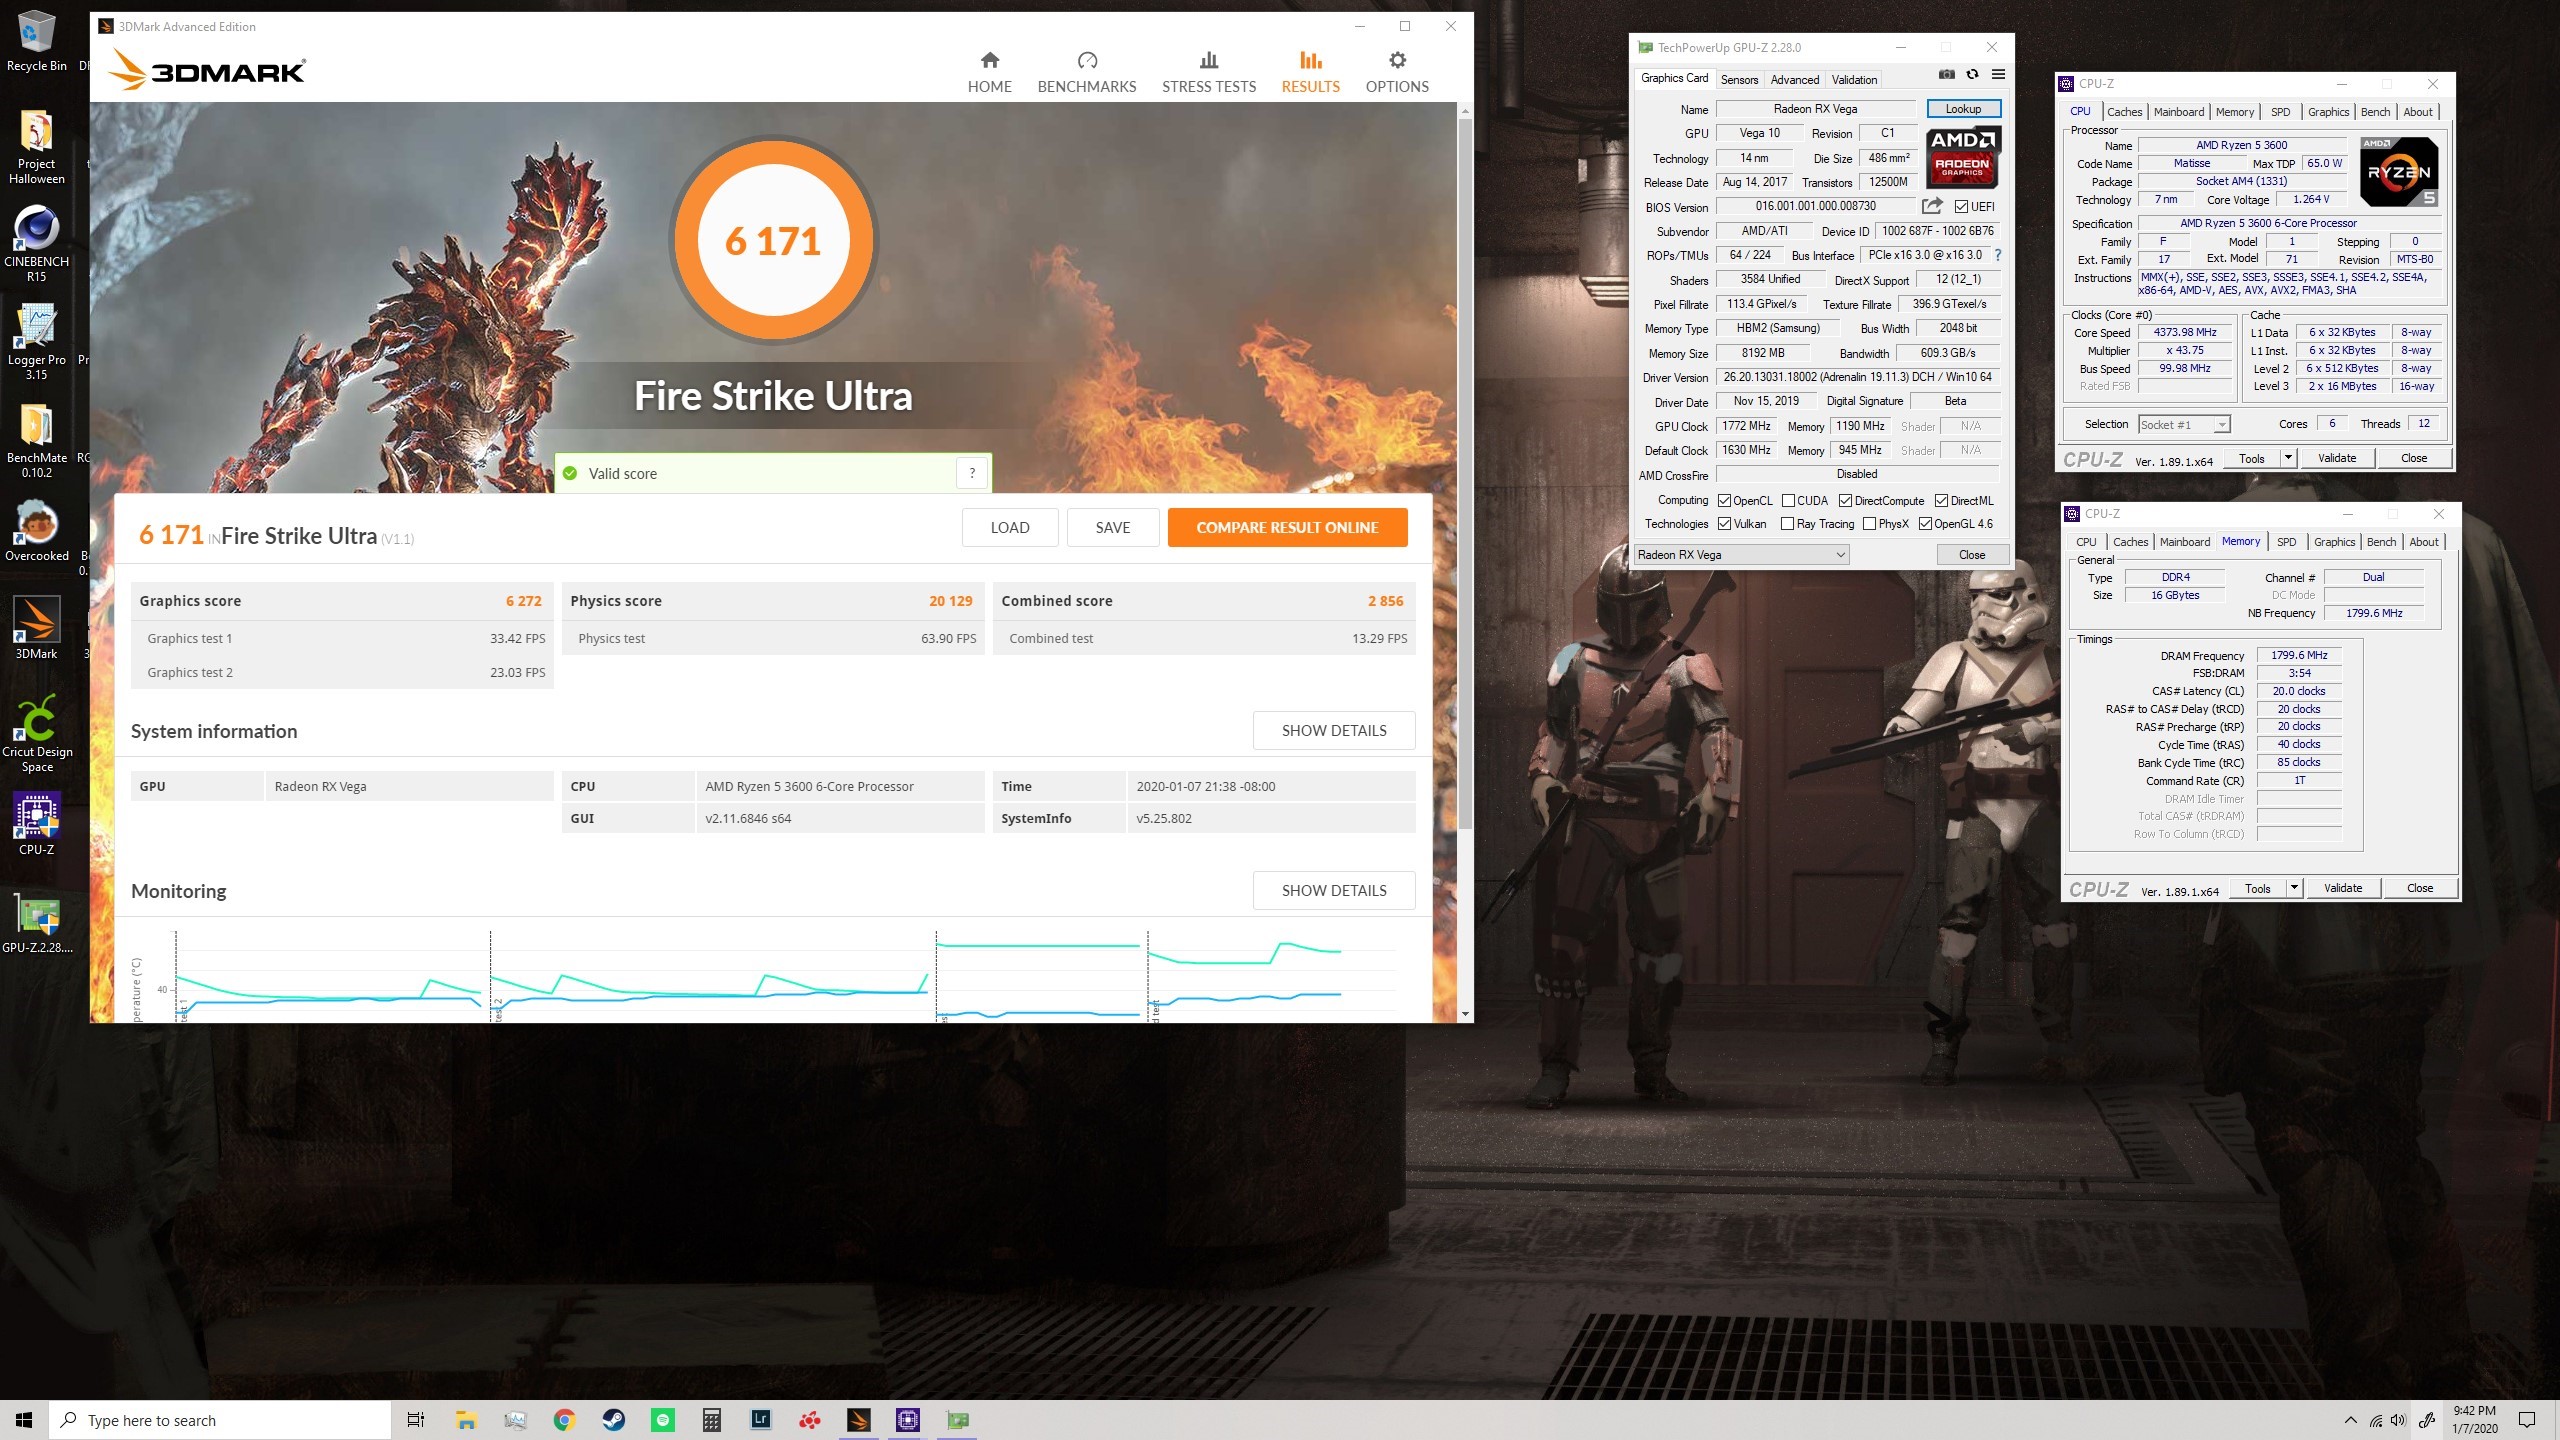This screenshot has width=2560, height=1440.
Task: Toggle the UEFI checkbox in GPU-Z
Action: (x=1961, y=207)
